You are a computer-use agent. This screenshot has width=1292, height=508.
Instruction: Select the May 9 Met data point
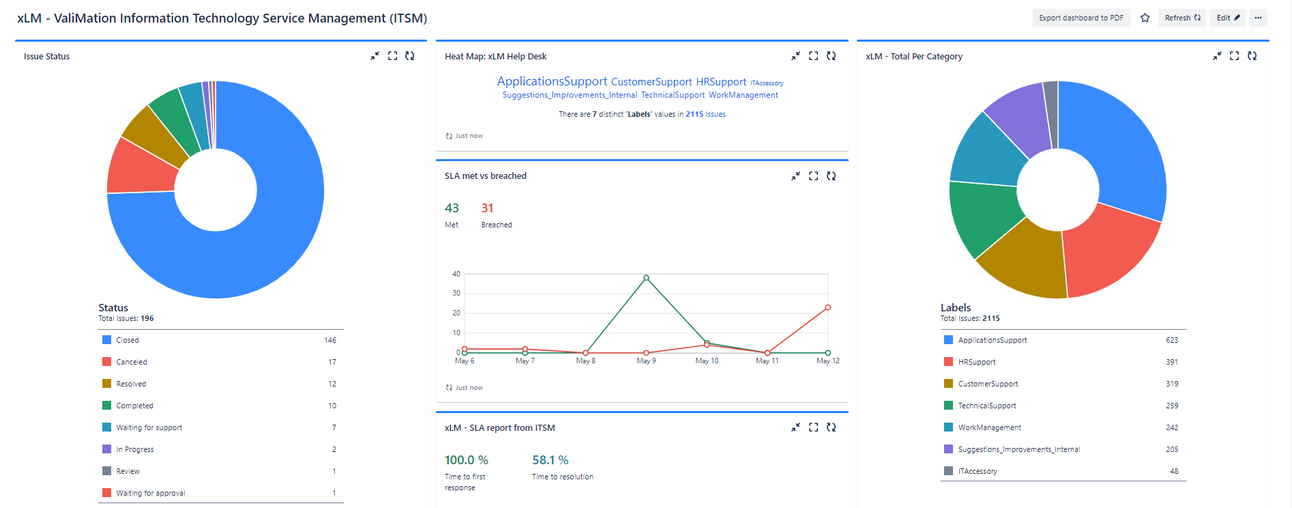(x=646, y=277)
